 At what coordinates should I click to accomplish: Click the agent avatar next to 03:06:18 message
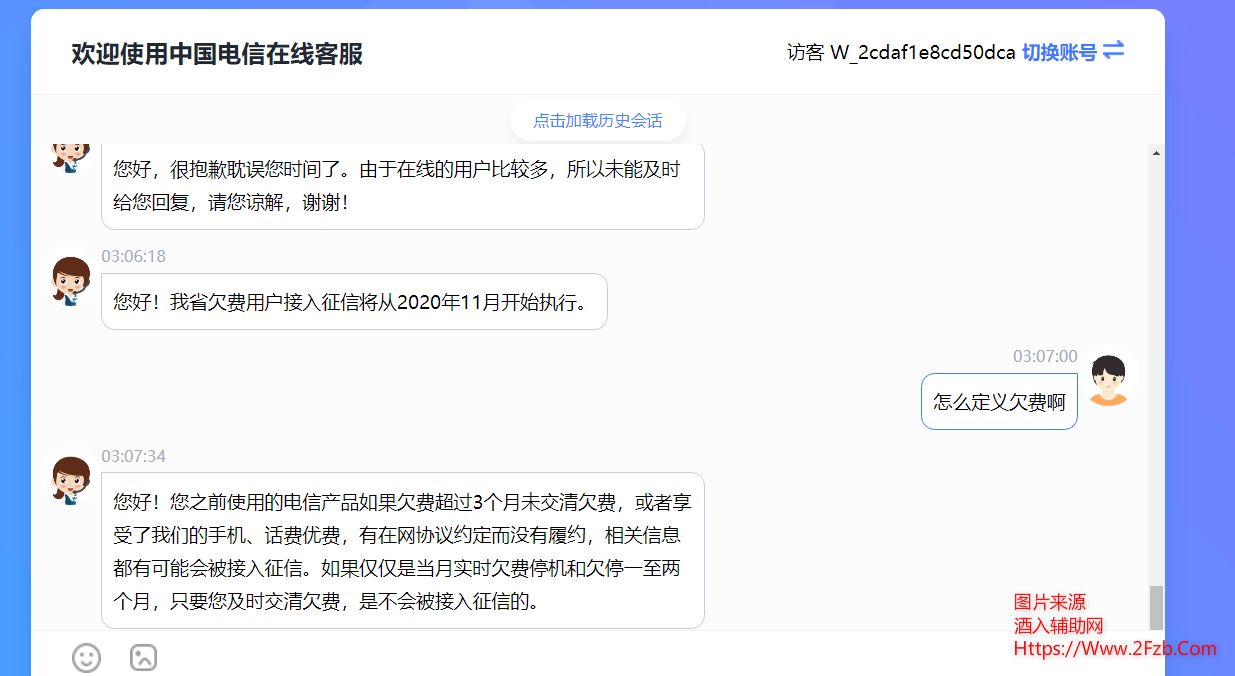(x=69, y=281)
